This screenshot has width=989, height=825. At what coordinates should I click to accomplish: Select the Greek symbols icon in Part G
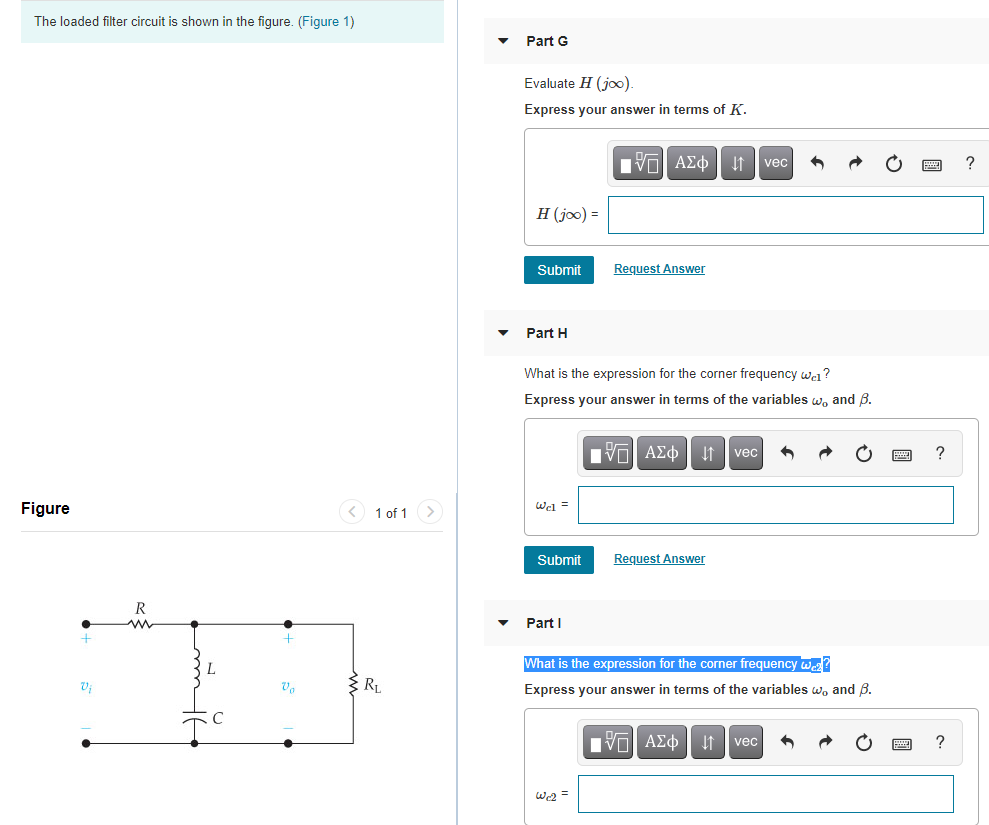[x=691, y=162]
